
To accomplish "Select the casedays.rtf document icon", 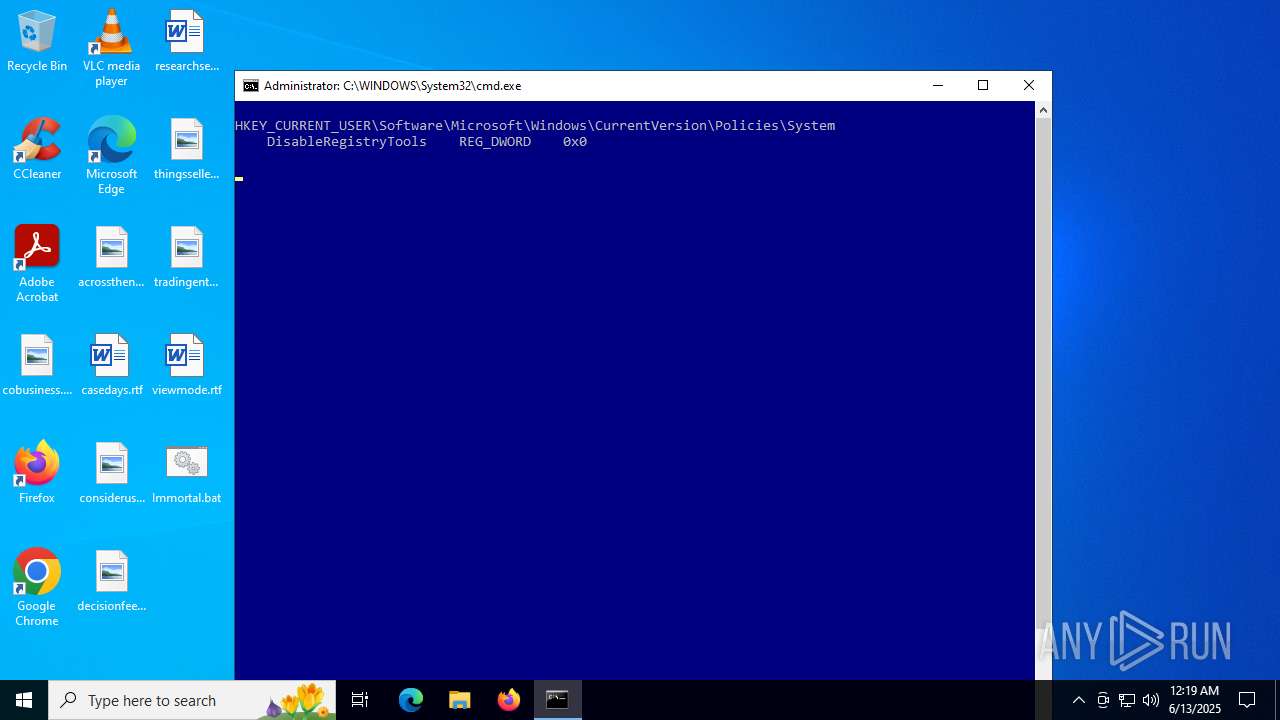I will tap(111, 366).
